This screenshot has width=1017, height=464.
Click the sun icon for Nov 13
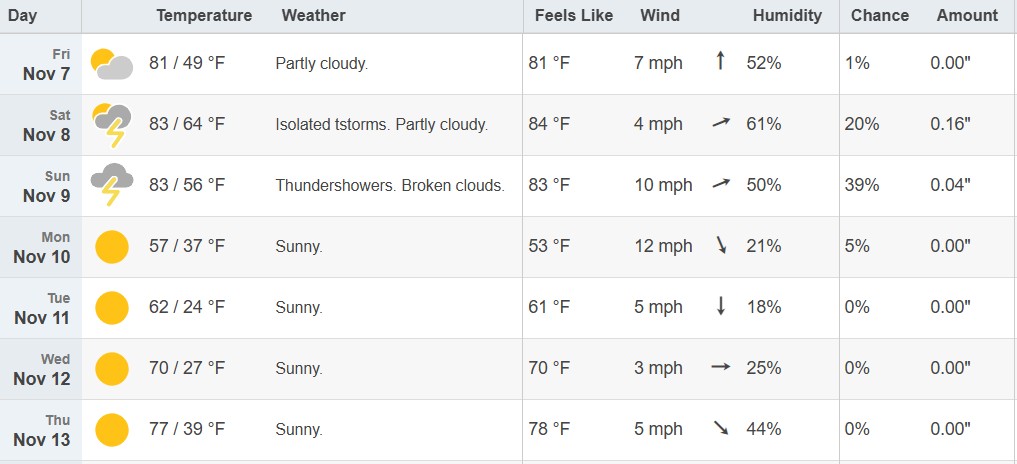point(112,429)
